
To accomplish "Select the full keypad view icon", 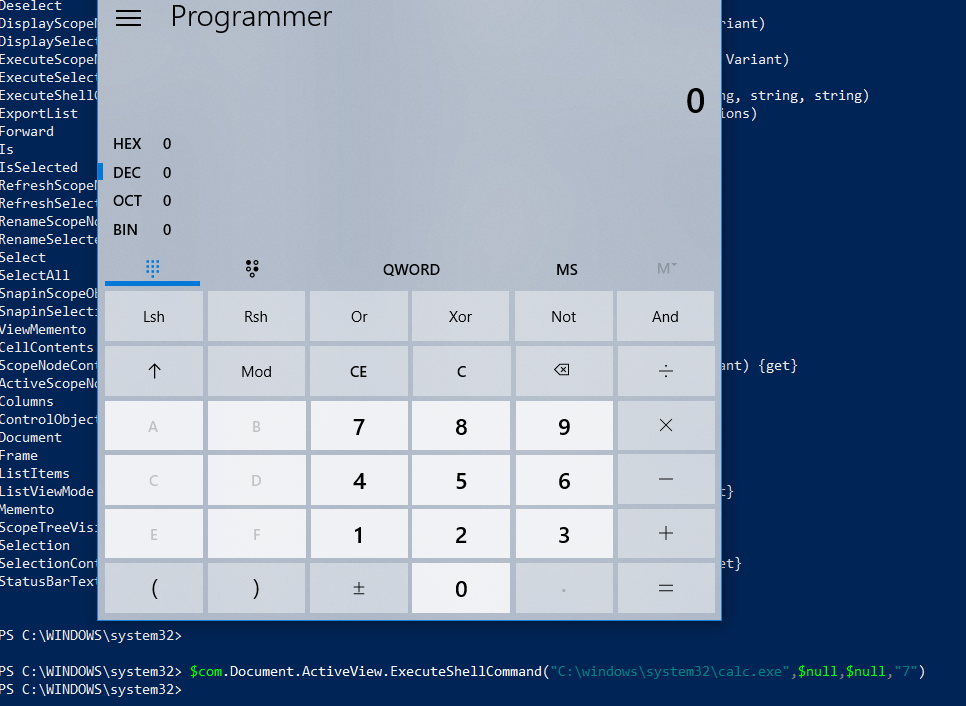I will pos(153,268).
